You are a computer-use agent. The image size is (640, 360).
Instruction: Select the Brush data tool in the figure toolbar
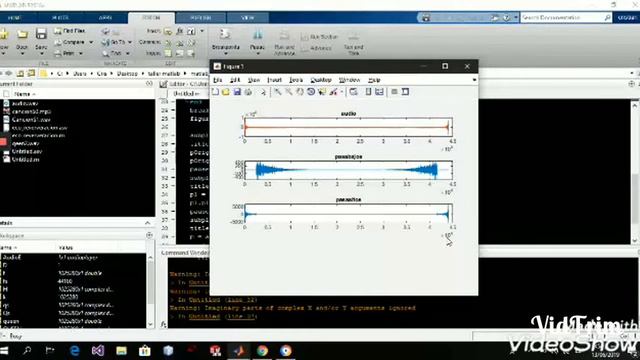(333, 92)
